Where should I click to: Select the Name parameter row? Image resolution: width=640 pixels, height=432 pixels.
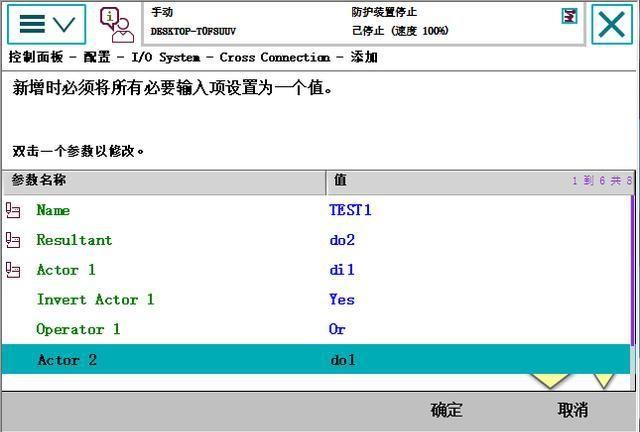(x=316, y=210)
